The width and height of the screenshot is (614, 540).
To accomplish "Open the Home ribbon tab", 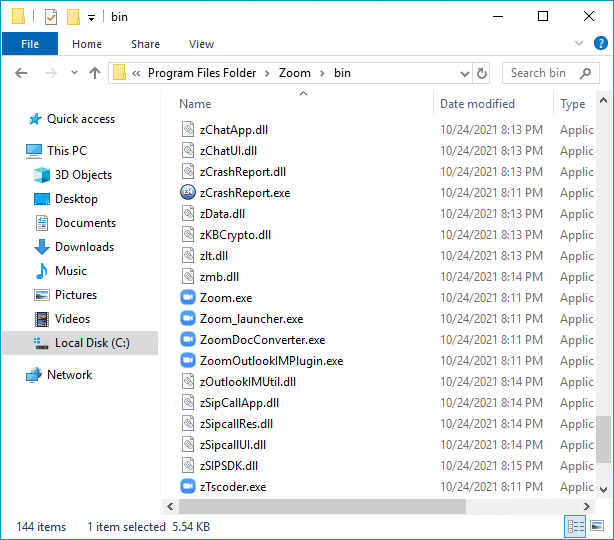I will coord(87,44).
